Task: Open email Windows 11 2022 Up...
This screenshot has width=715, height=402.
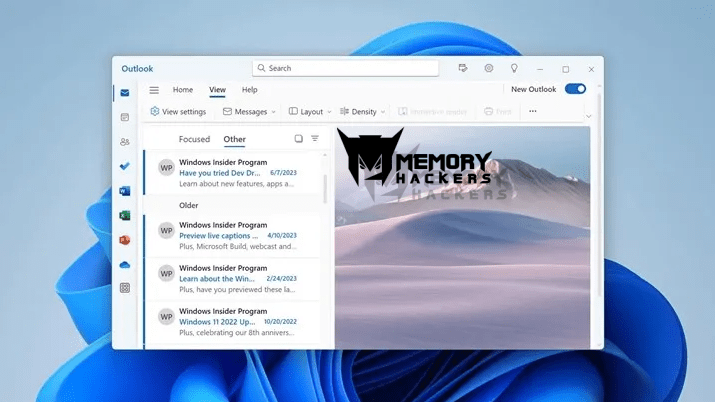Action: 233,322
